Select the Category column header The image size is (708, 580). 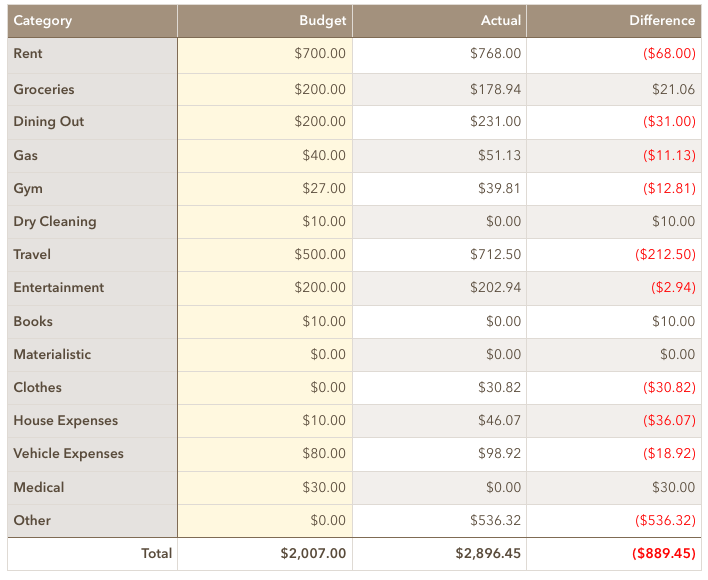pos(93,21)
